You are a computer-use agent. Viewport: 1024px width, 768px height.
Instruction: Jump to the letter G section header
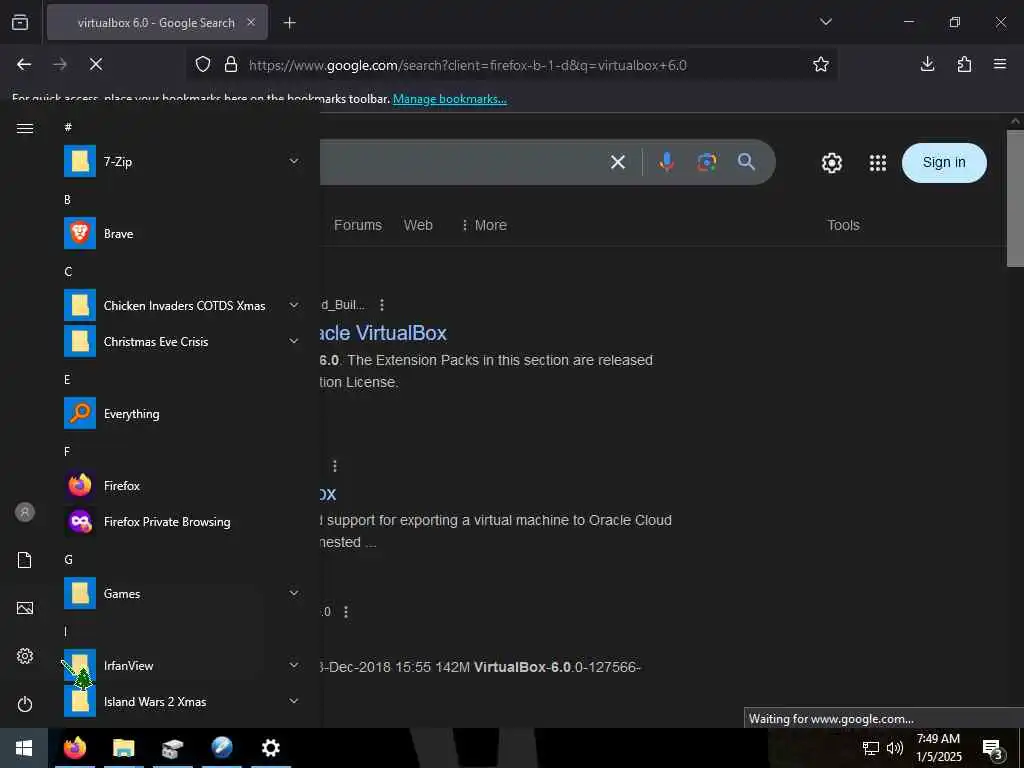pyautogui.click(x=68, y=559)
